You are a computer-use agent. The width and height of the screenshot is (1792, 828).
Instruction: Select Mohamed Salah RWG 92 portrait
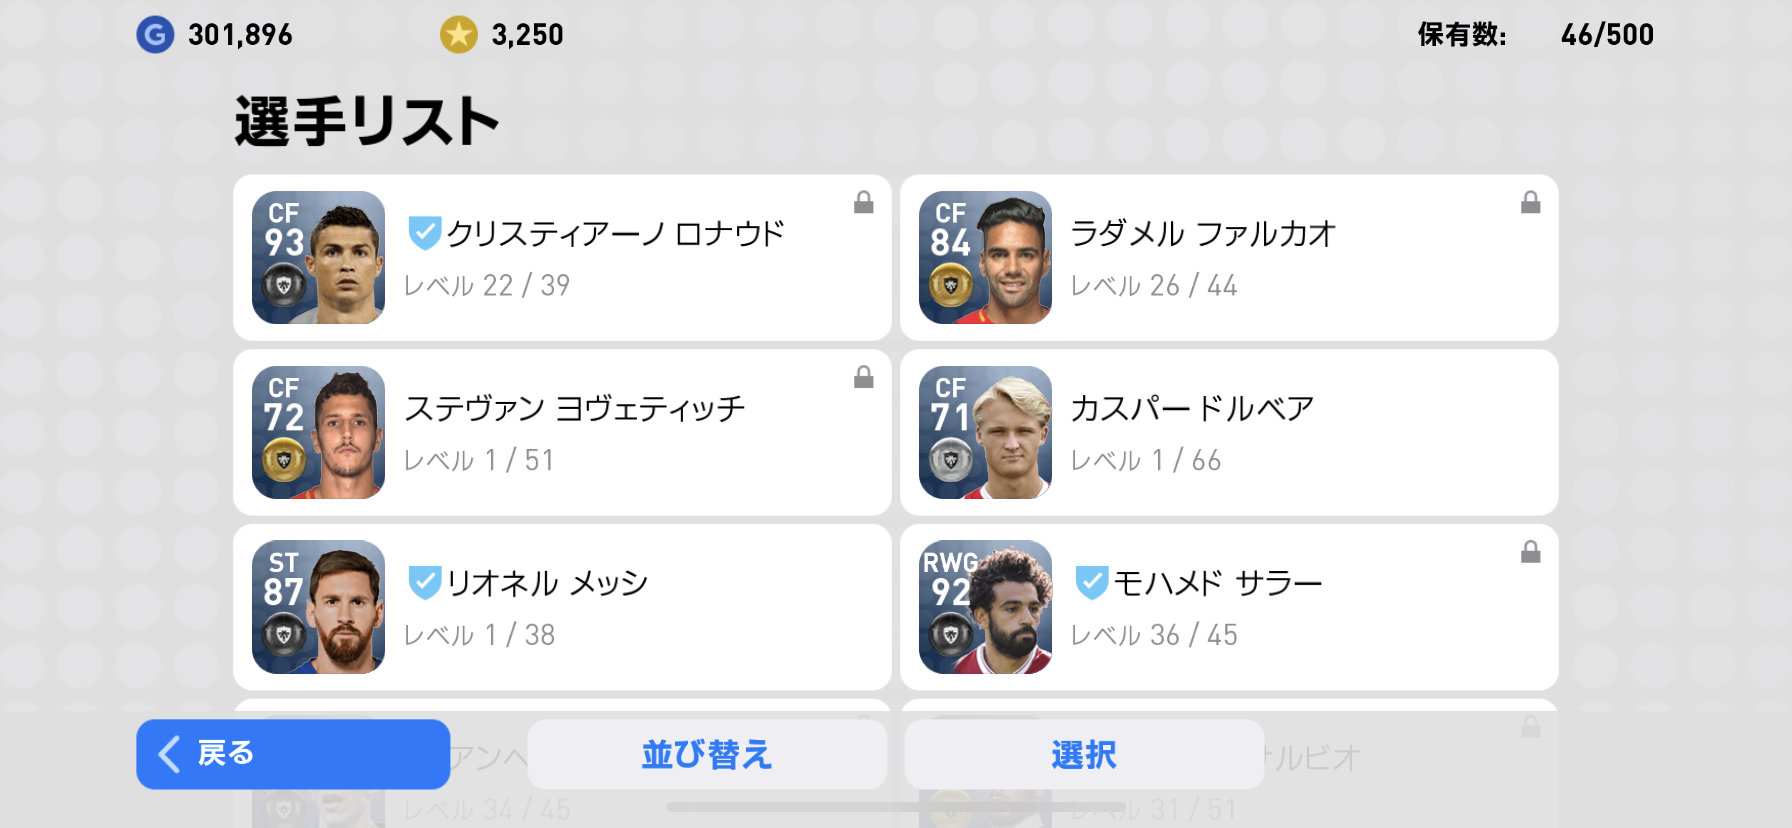pyautogui.click(x=985, y=607)
